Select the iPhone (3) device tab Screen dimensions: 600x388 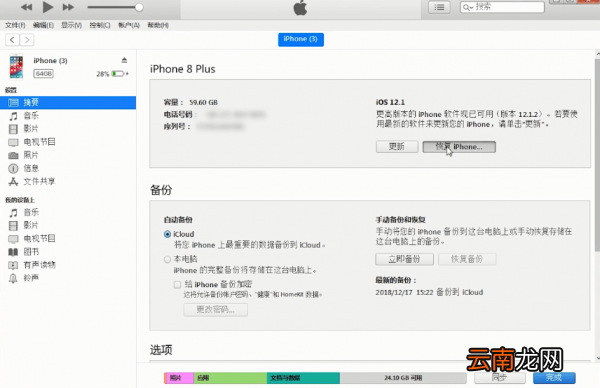click(301, 39)
